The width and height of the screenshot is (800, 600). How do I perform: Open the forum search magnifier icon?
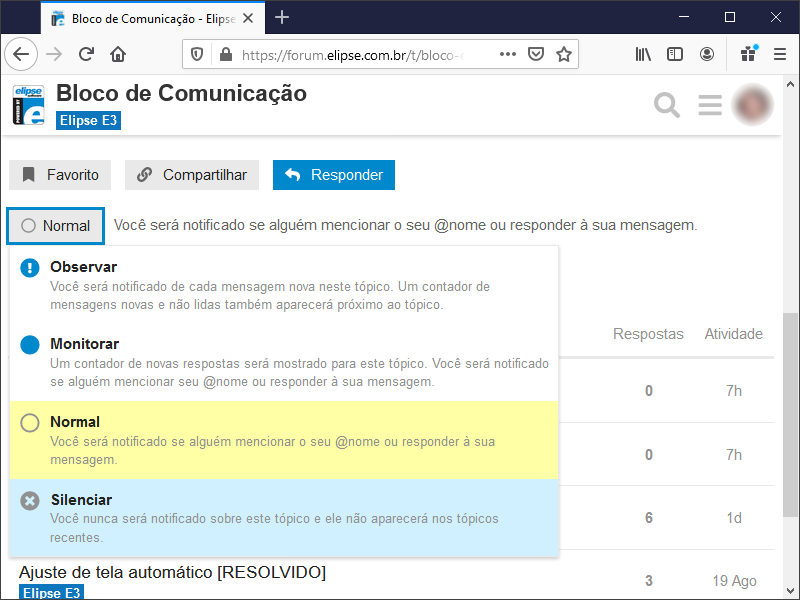point(666,104)
